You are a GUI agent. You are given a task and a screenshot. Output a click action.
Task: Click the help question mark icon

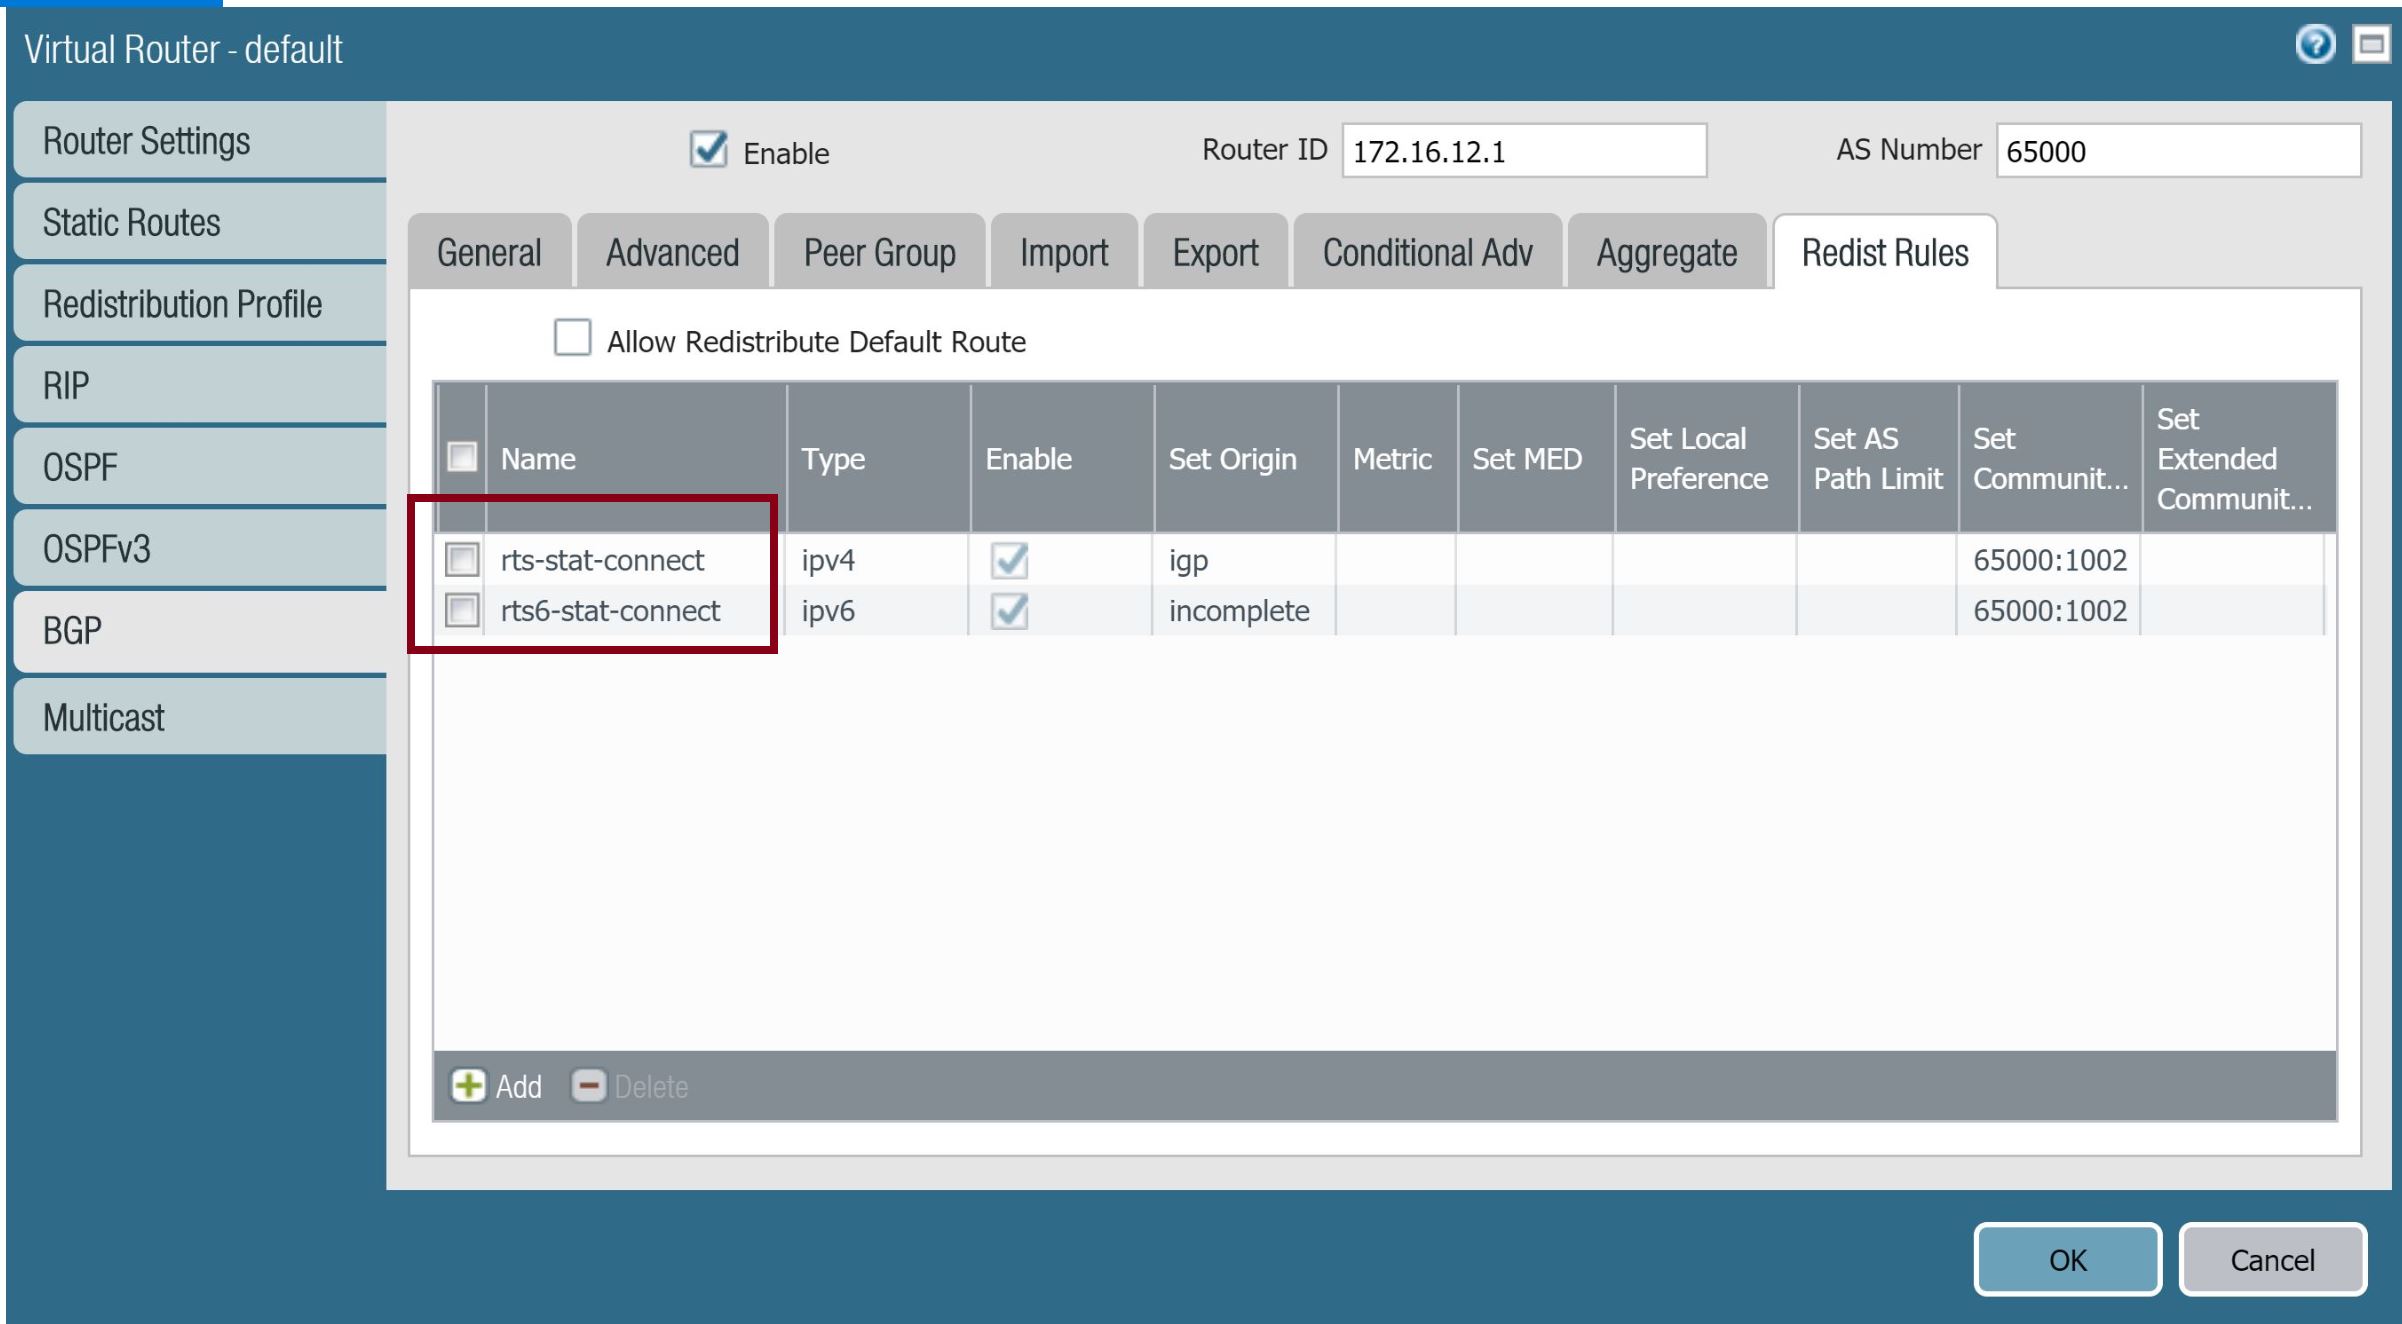[2314, 45]
